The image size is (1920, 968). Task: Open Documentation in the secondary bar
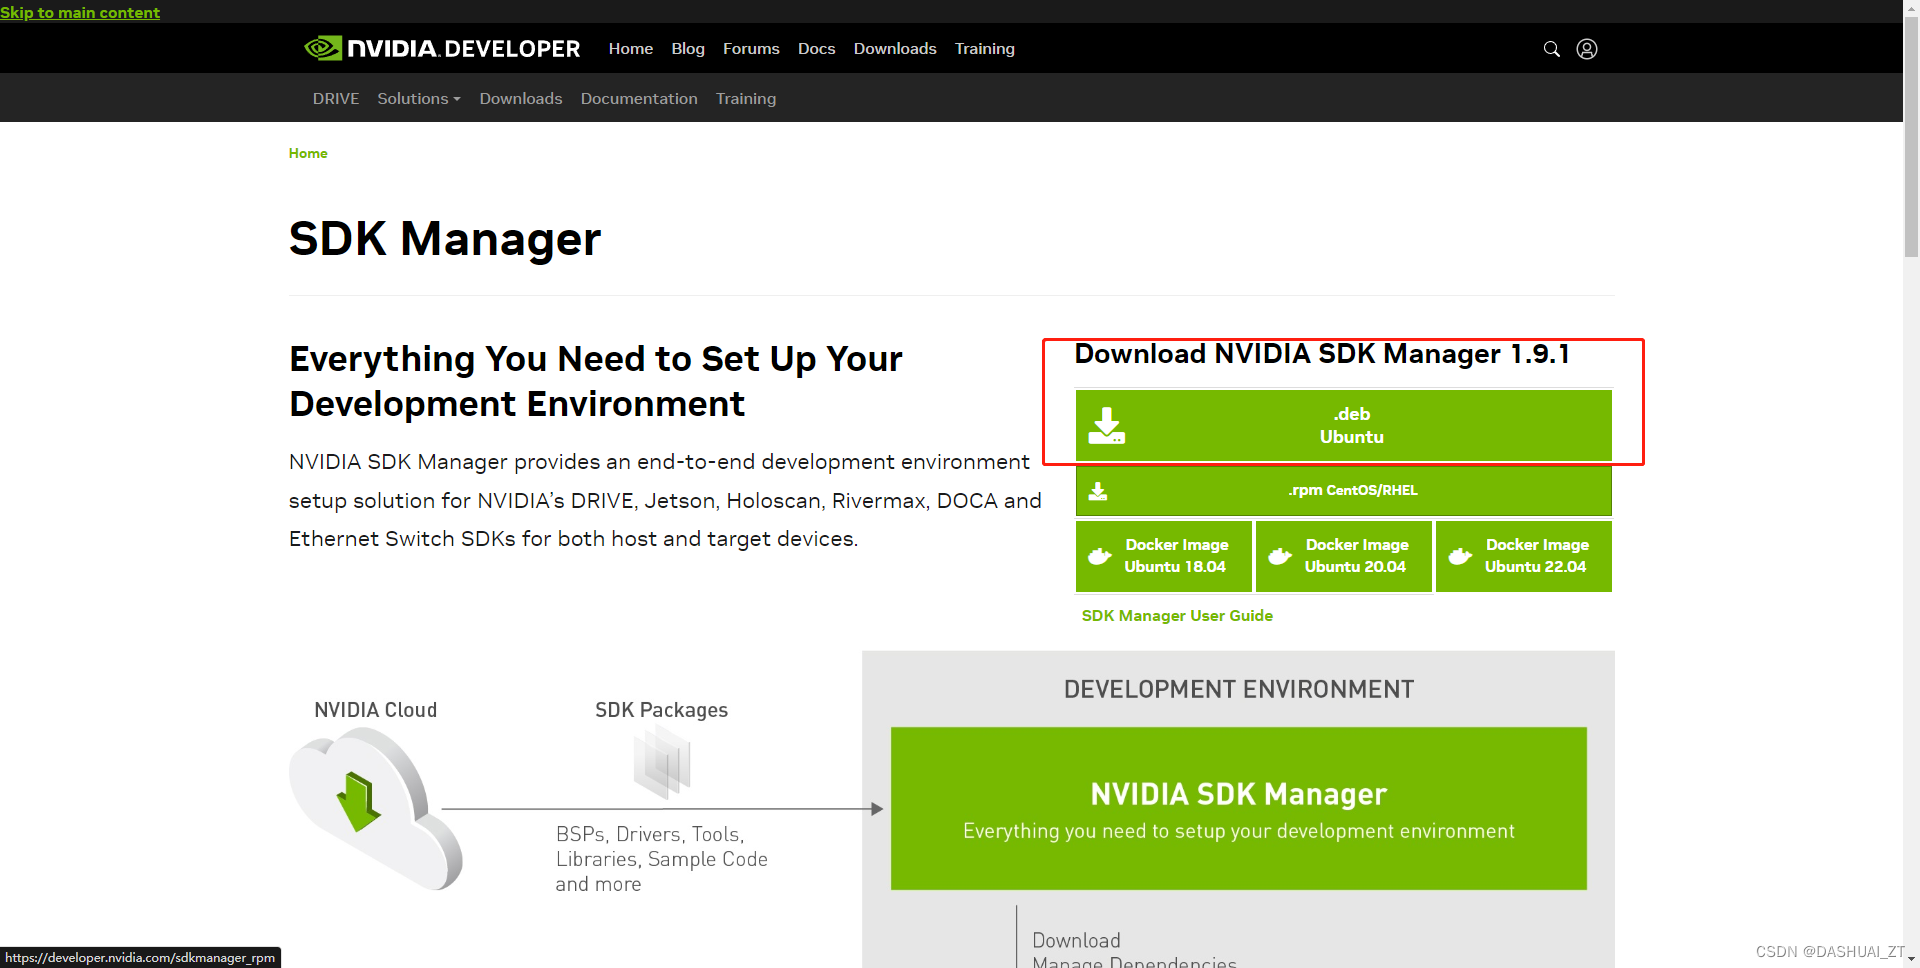pyautogui.click(x=639, y=98)
